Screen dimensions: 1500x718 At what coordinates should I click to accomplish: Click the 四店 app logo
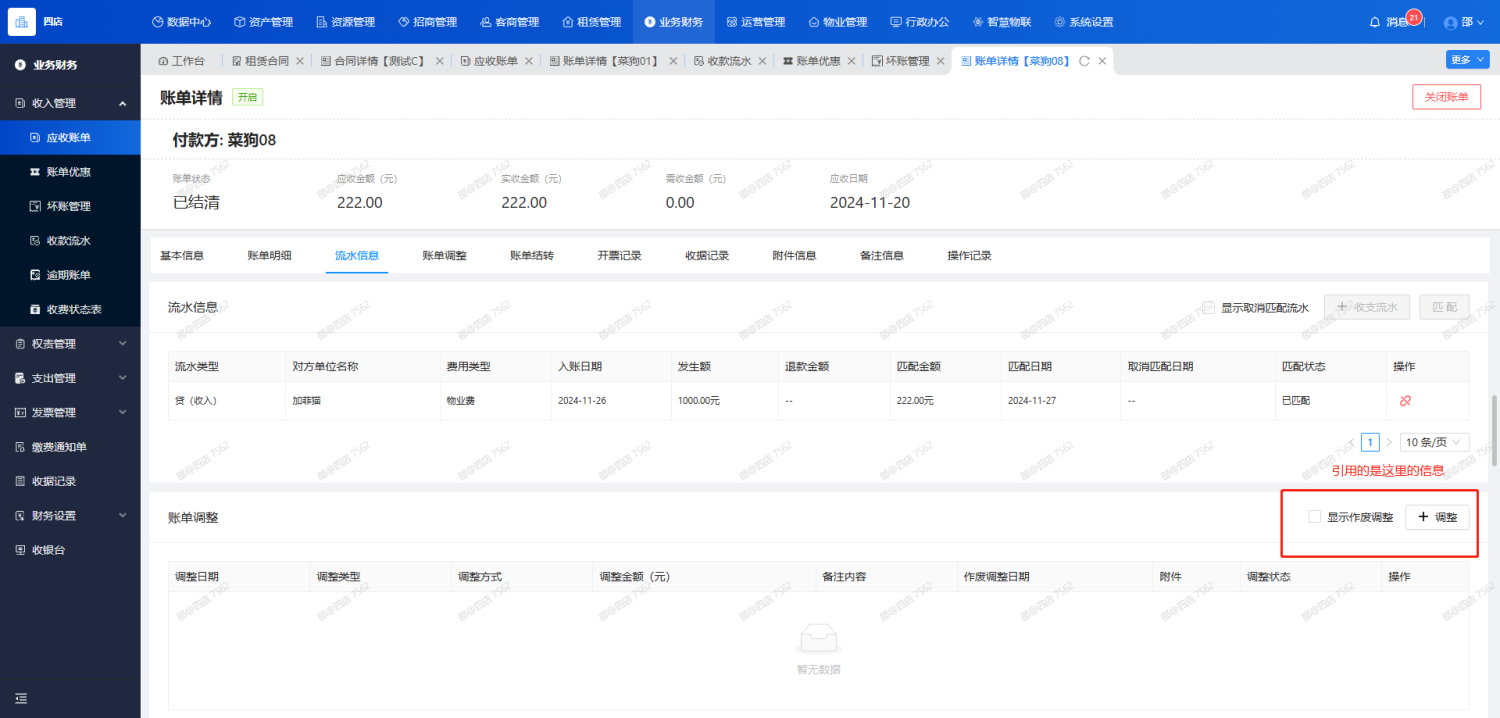pyautogui.click(x=22, y=21)
